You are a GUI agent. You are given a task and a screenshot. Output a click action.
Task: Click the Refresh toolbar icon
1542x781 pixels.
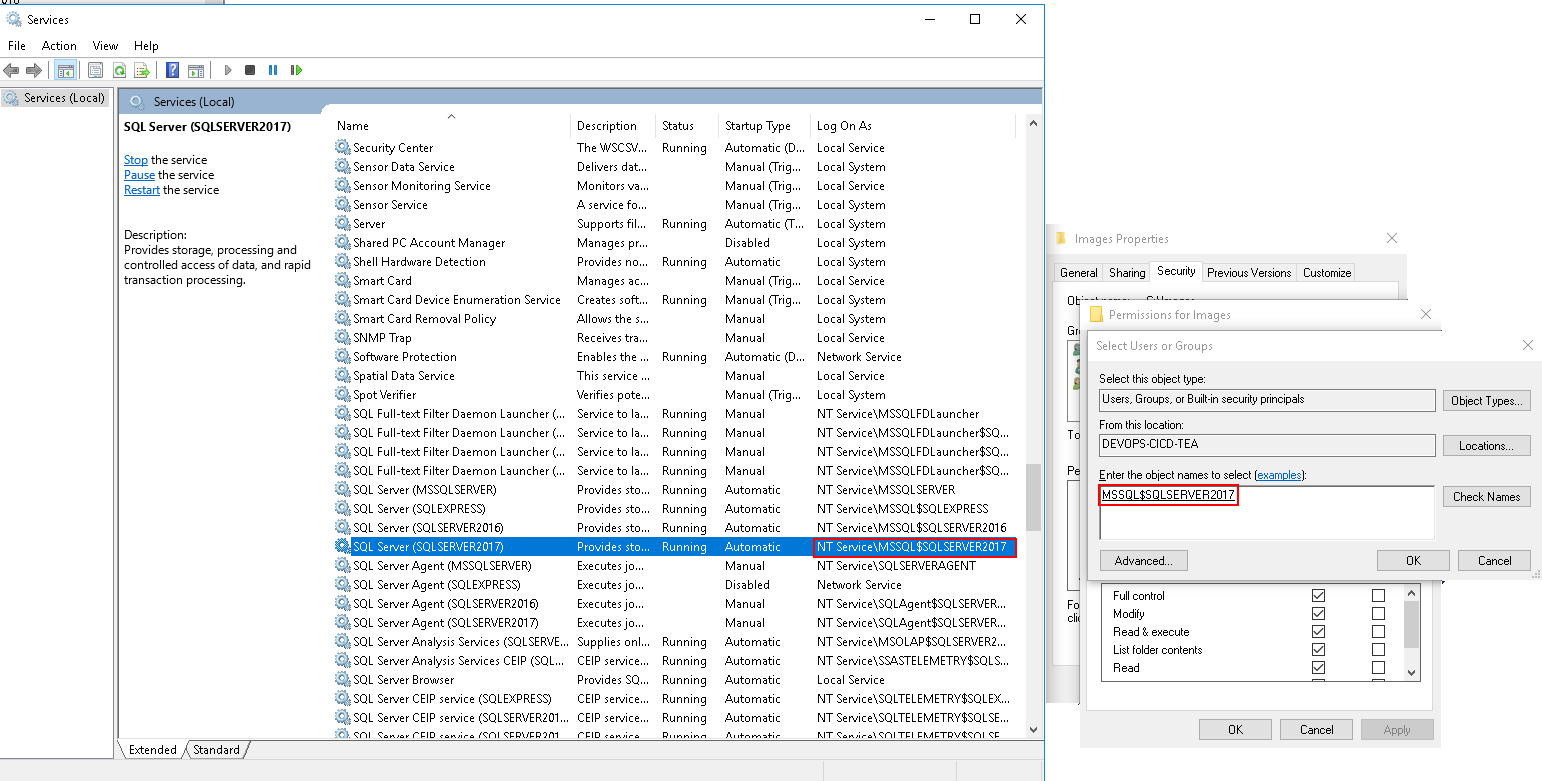point(119,70)
